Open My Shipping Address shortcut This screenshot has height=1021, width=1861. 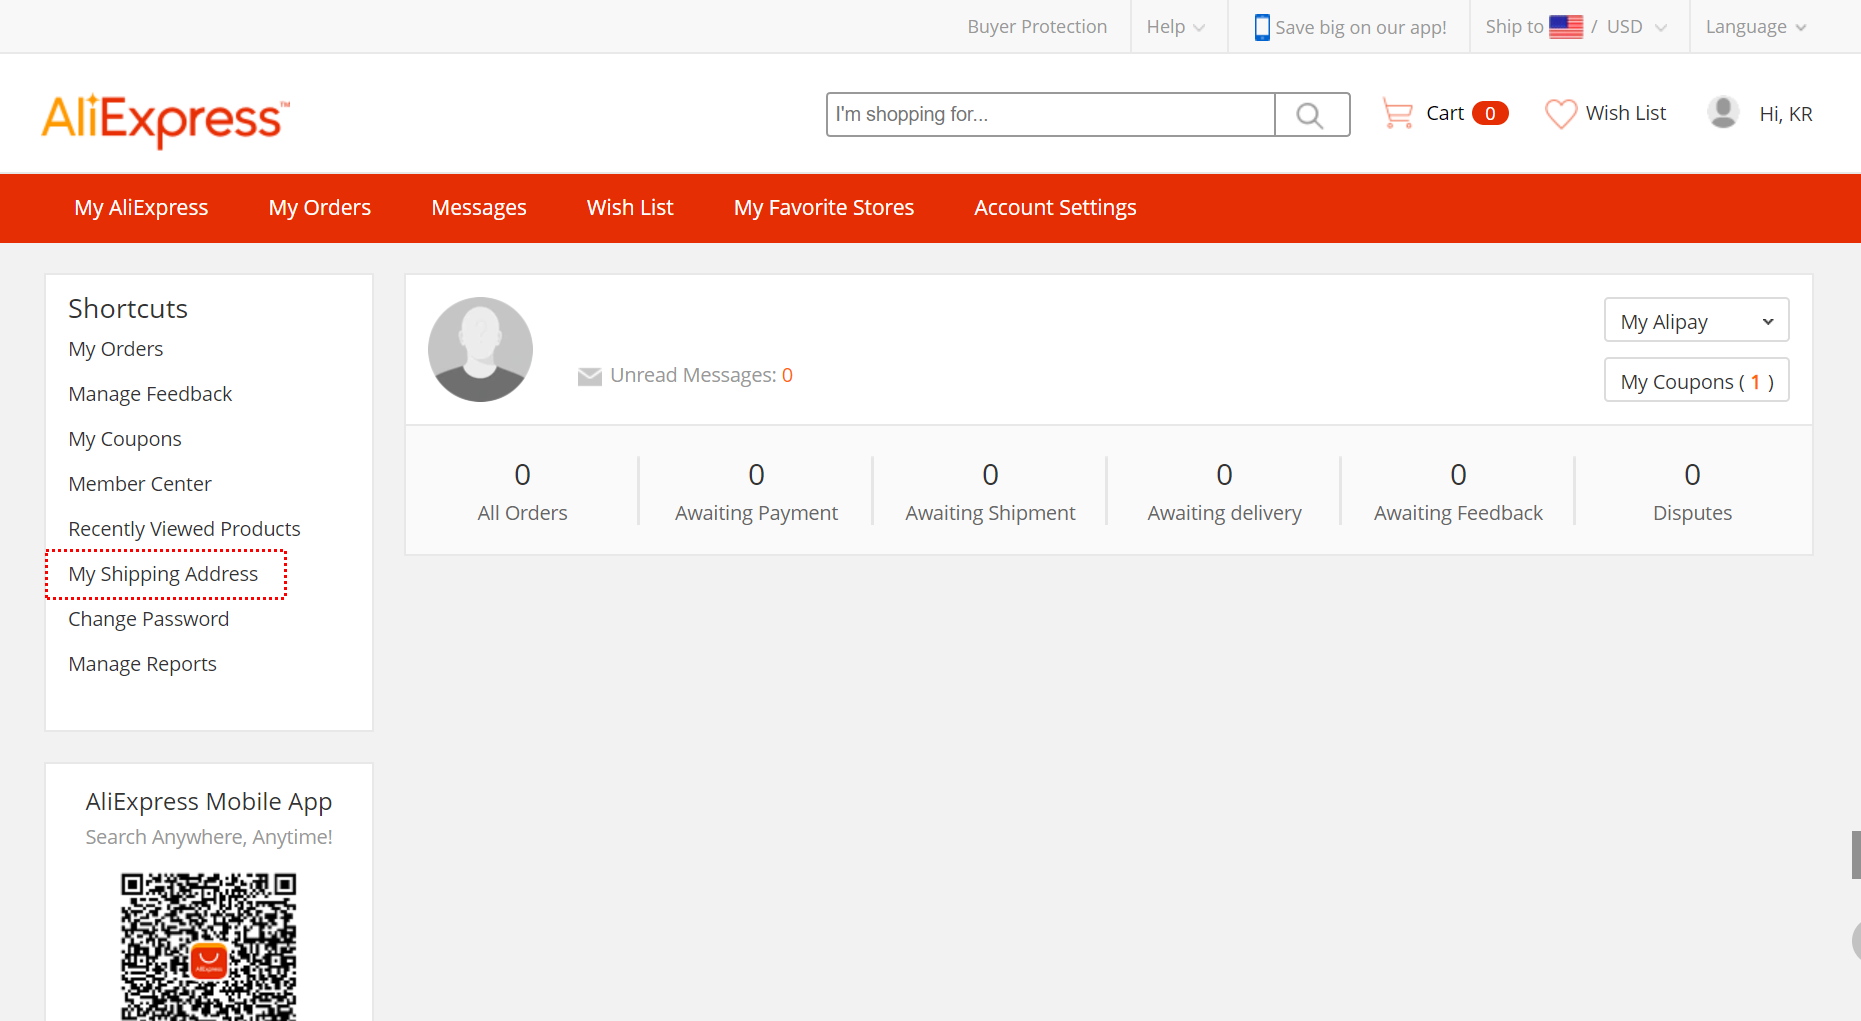163,574
